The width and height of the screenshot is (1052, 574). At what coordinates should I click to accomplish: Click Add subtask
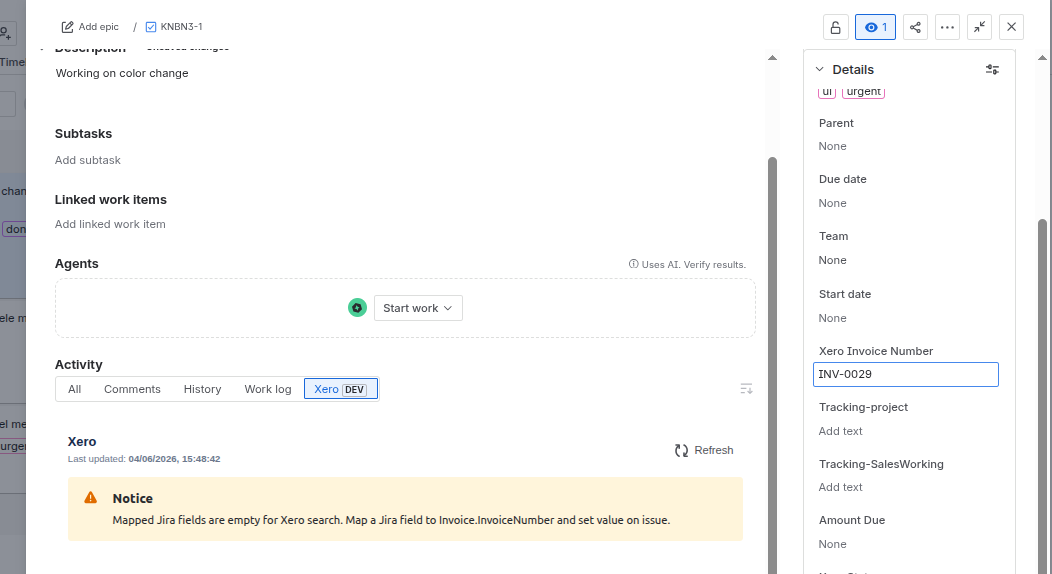(x=88, y=160)
